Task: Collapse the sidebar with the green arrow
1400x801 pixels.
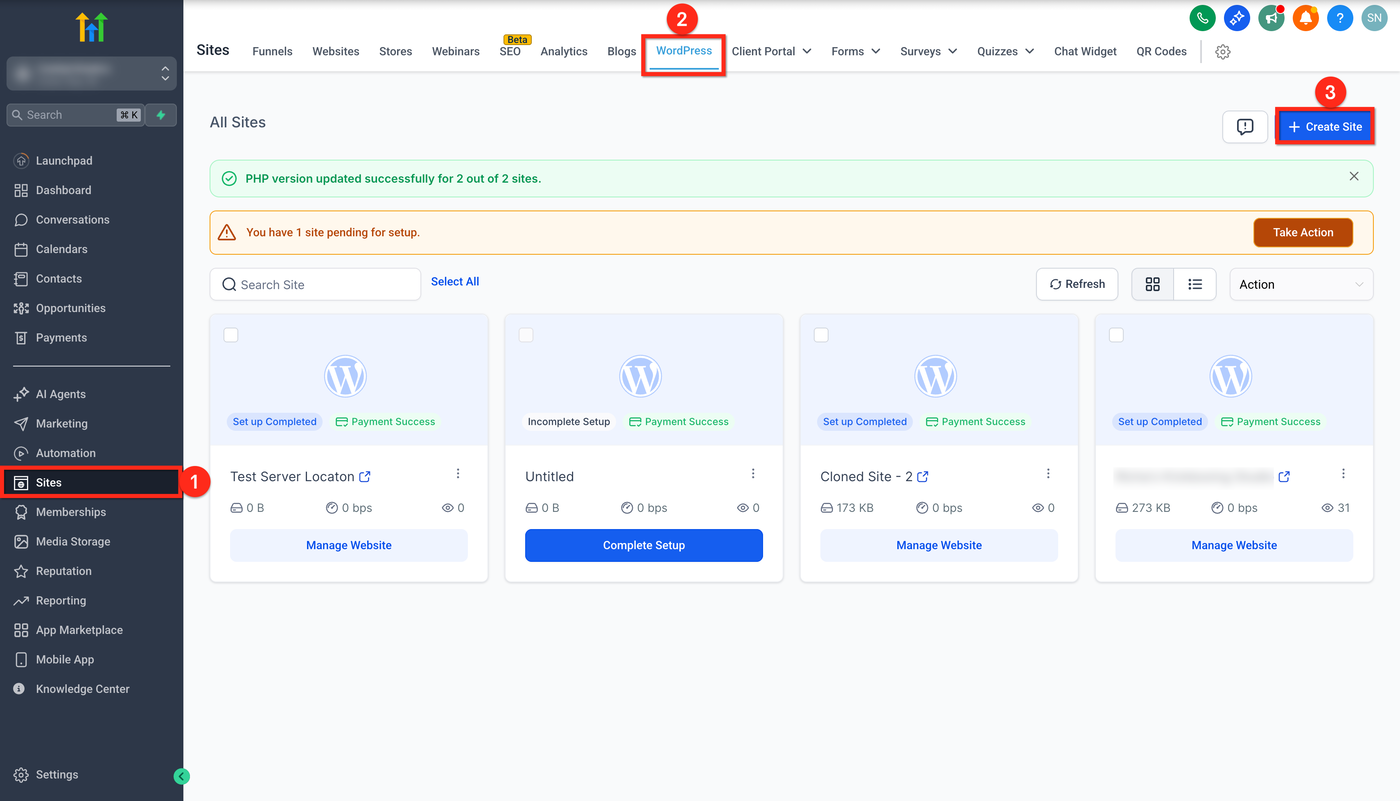Action: (x=181, y=776)
